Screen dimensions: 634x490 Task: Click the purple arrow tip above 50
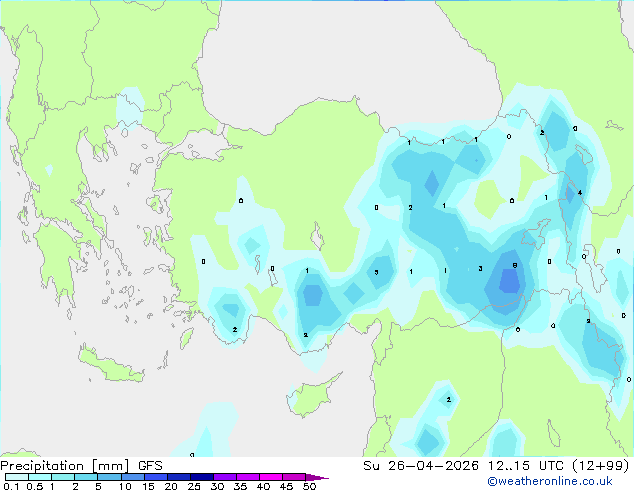pos(317,477)
